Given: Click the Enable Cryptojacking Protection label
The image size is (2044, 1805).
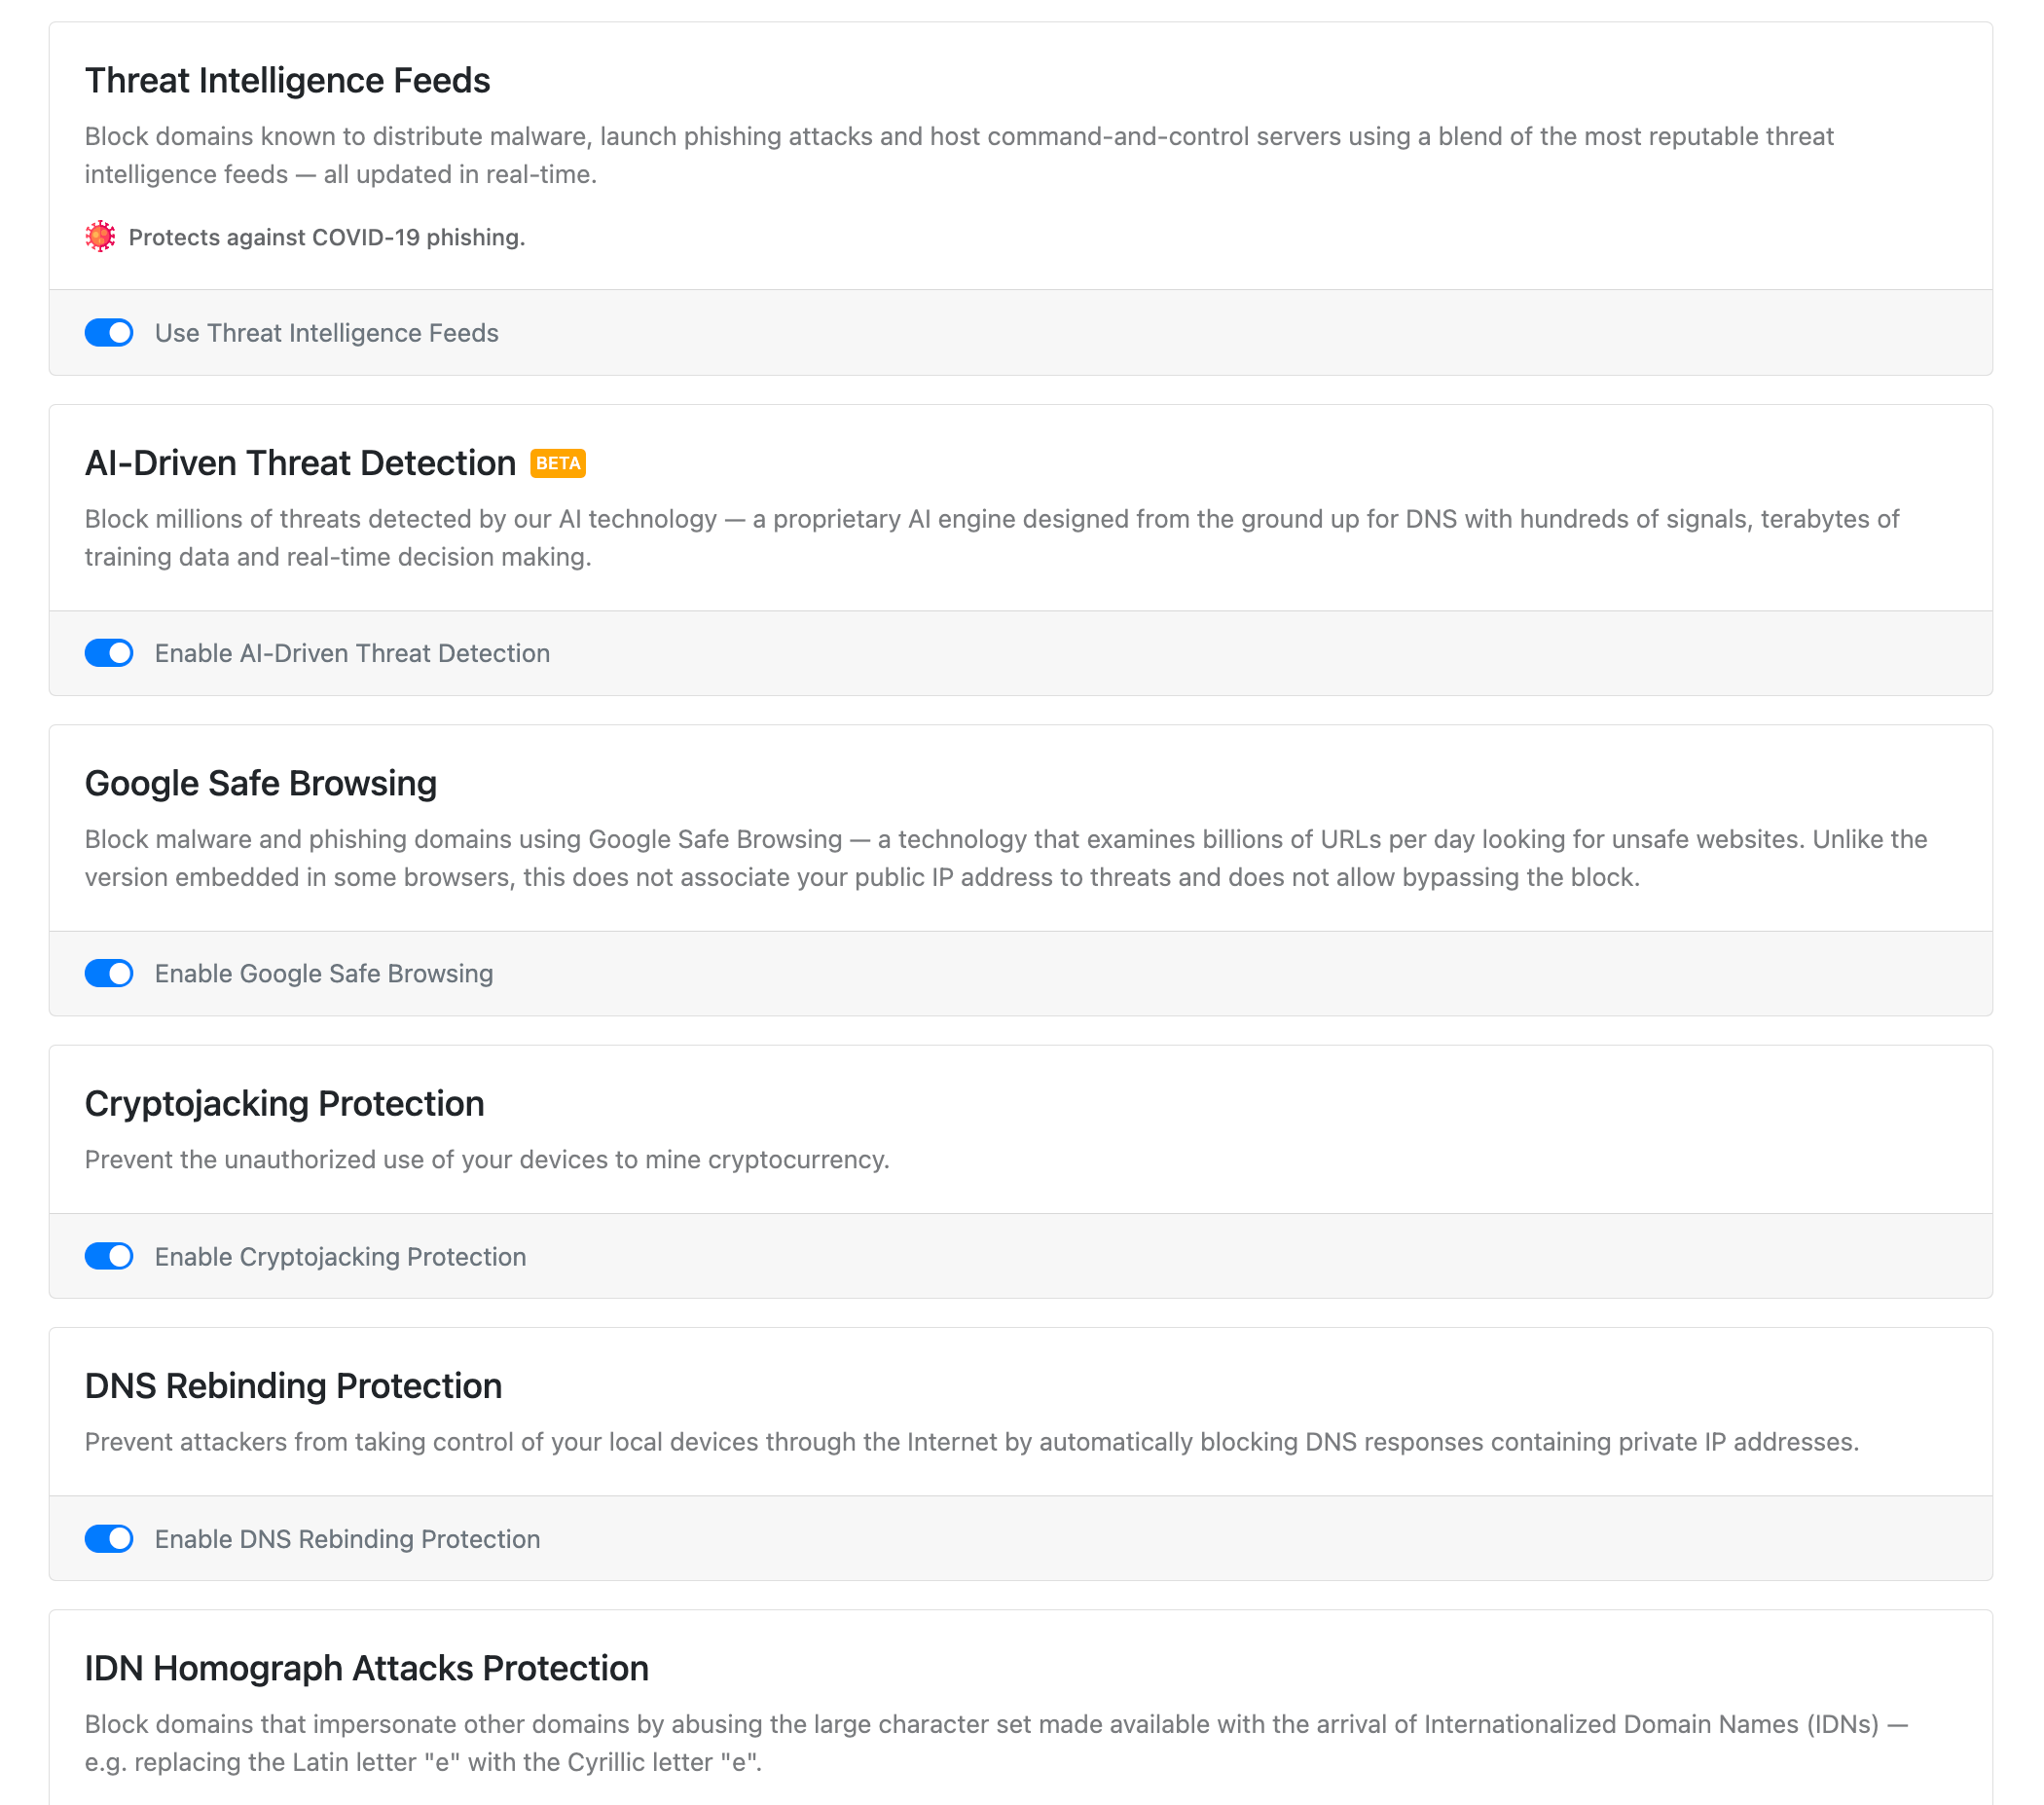Looking at the screenshot, I should (x=340, y=1257).
